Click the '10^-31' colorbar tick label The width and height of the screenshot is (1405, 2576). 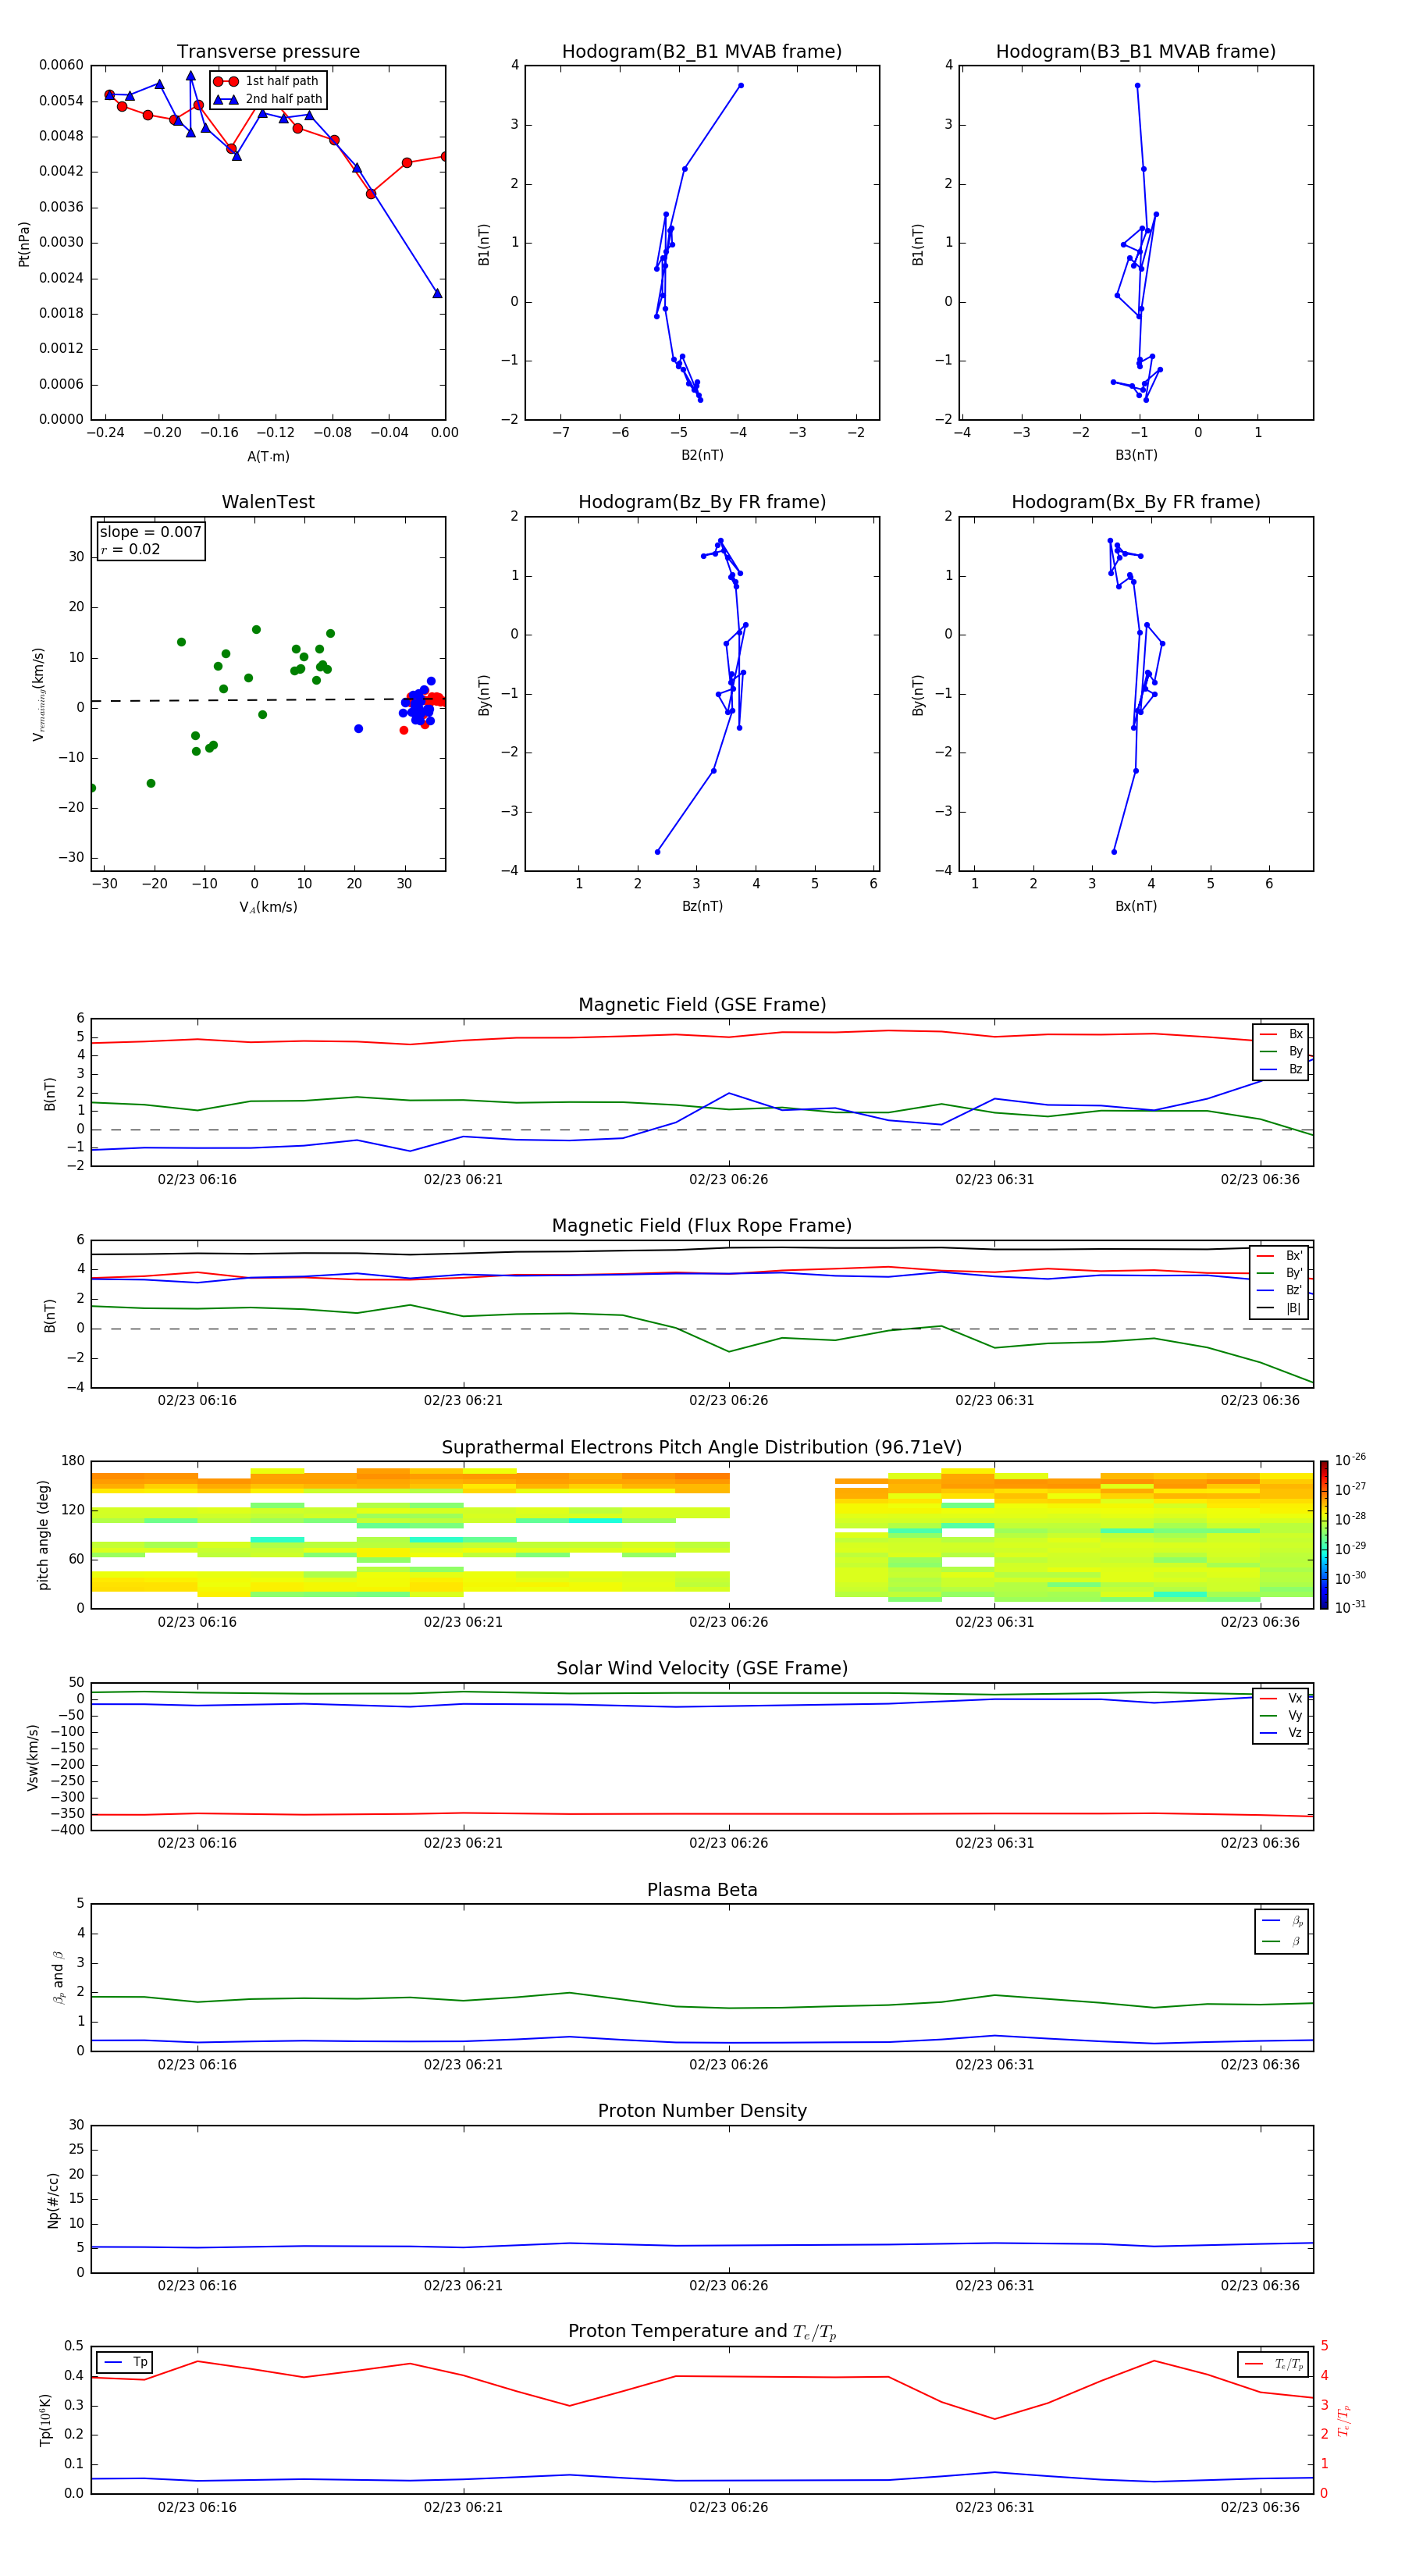point(1350,1608)
